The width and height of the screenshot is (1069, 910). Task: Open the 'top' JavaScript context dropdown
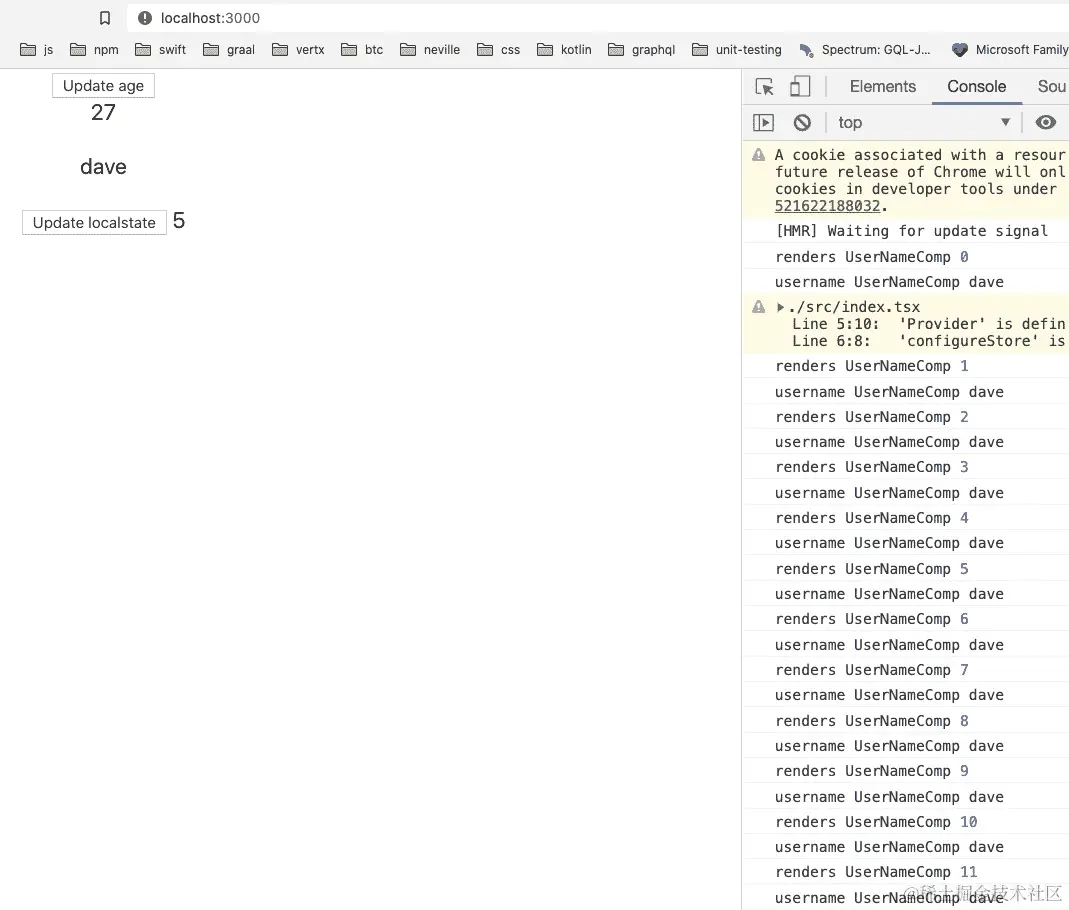coord(924,123)
